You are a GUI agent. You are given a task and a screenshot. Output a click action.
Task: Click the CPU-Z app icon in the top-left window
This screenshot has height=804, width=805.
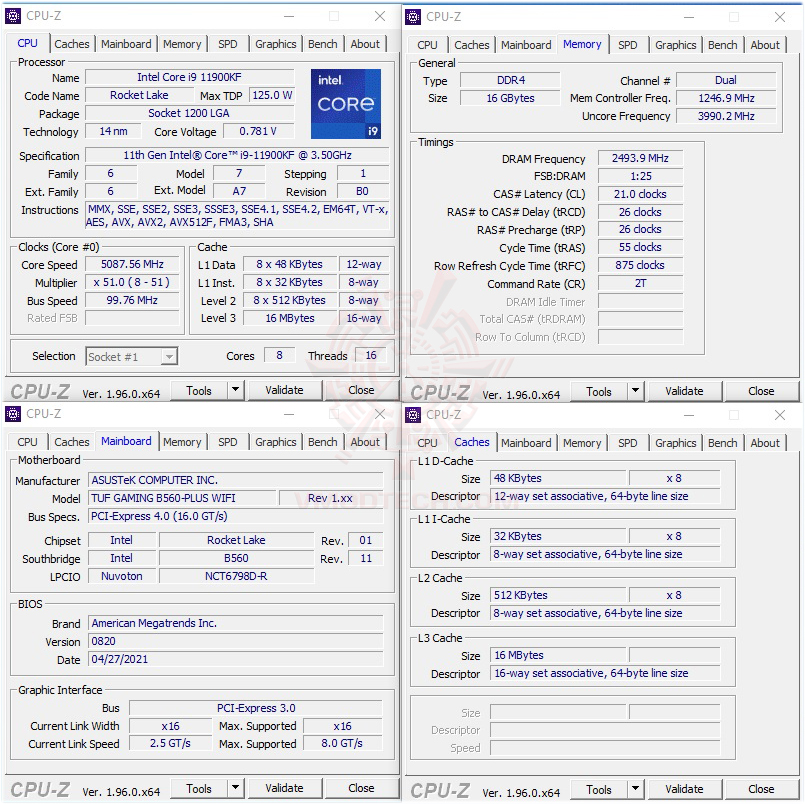pyautogui.click(x=13, y=16)
